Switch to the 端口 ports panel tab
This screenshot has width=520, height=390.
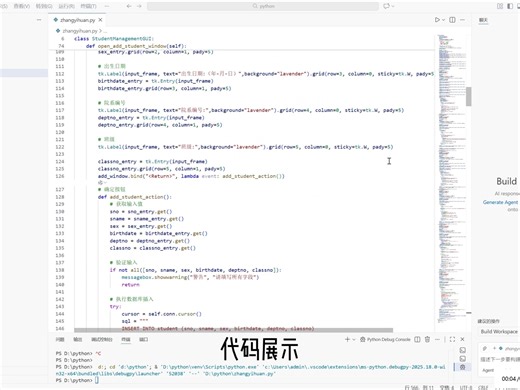[x=143, y=339]
